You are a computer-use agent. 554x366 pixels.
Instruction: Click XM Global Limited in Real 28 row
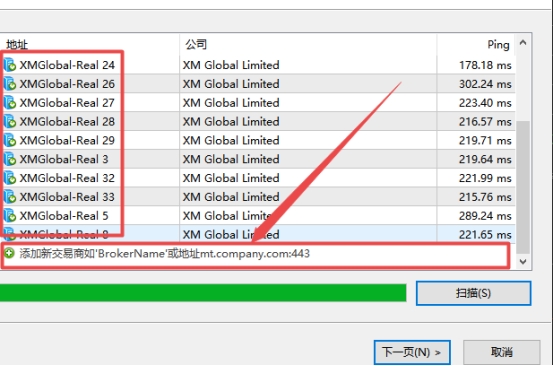(231, 122)
